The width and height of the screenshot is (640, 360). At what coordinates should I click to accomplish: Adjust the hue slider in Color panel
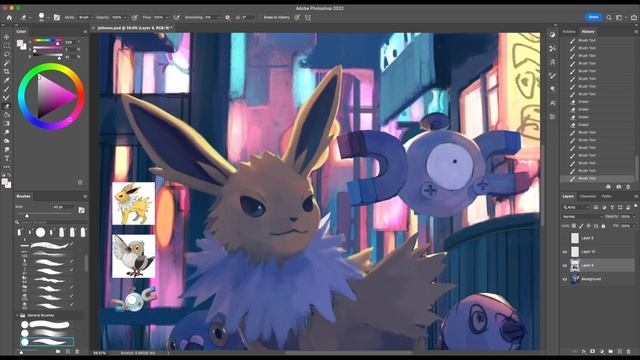(48, 41)
